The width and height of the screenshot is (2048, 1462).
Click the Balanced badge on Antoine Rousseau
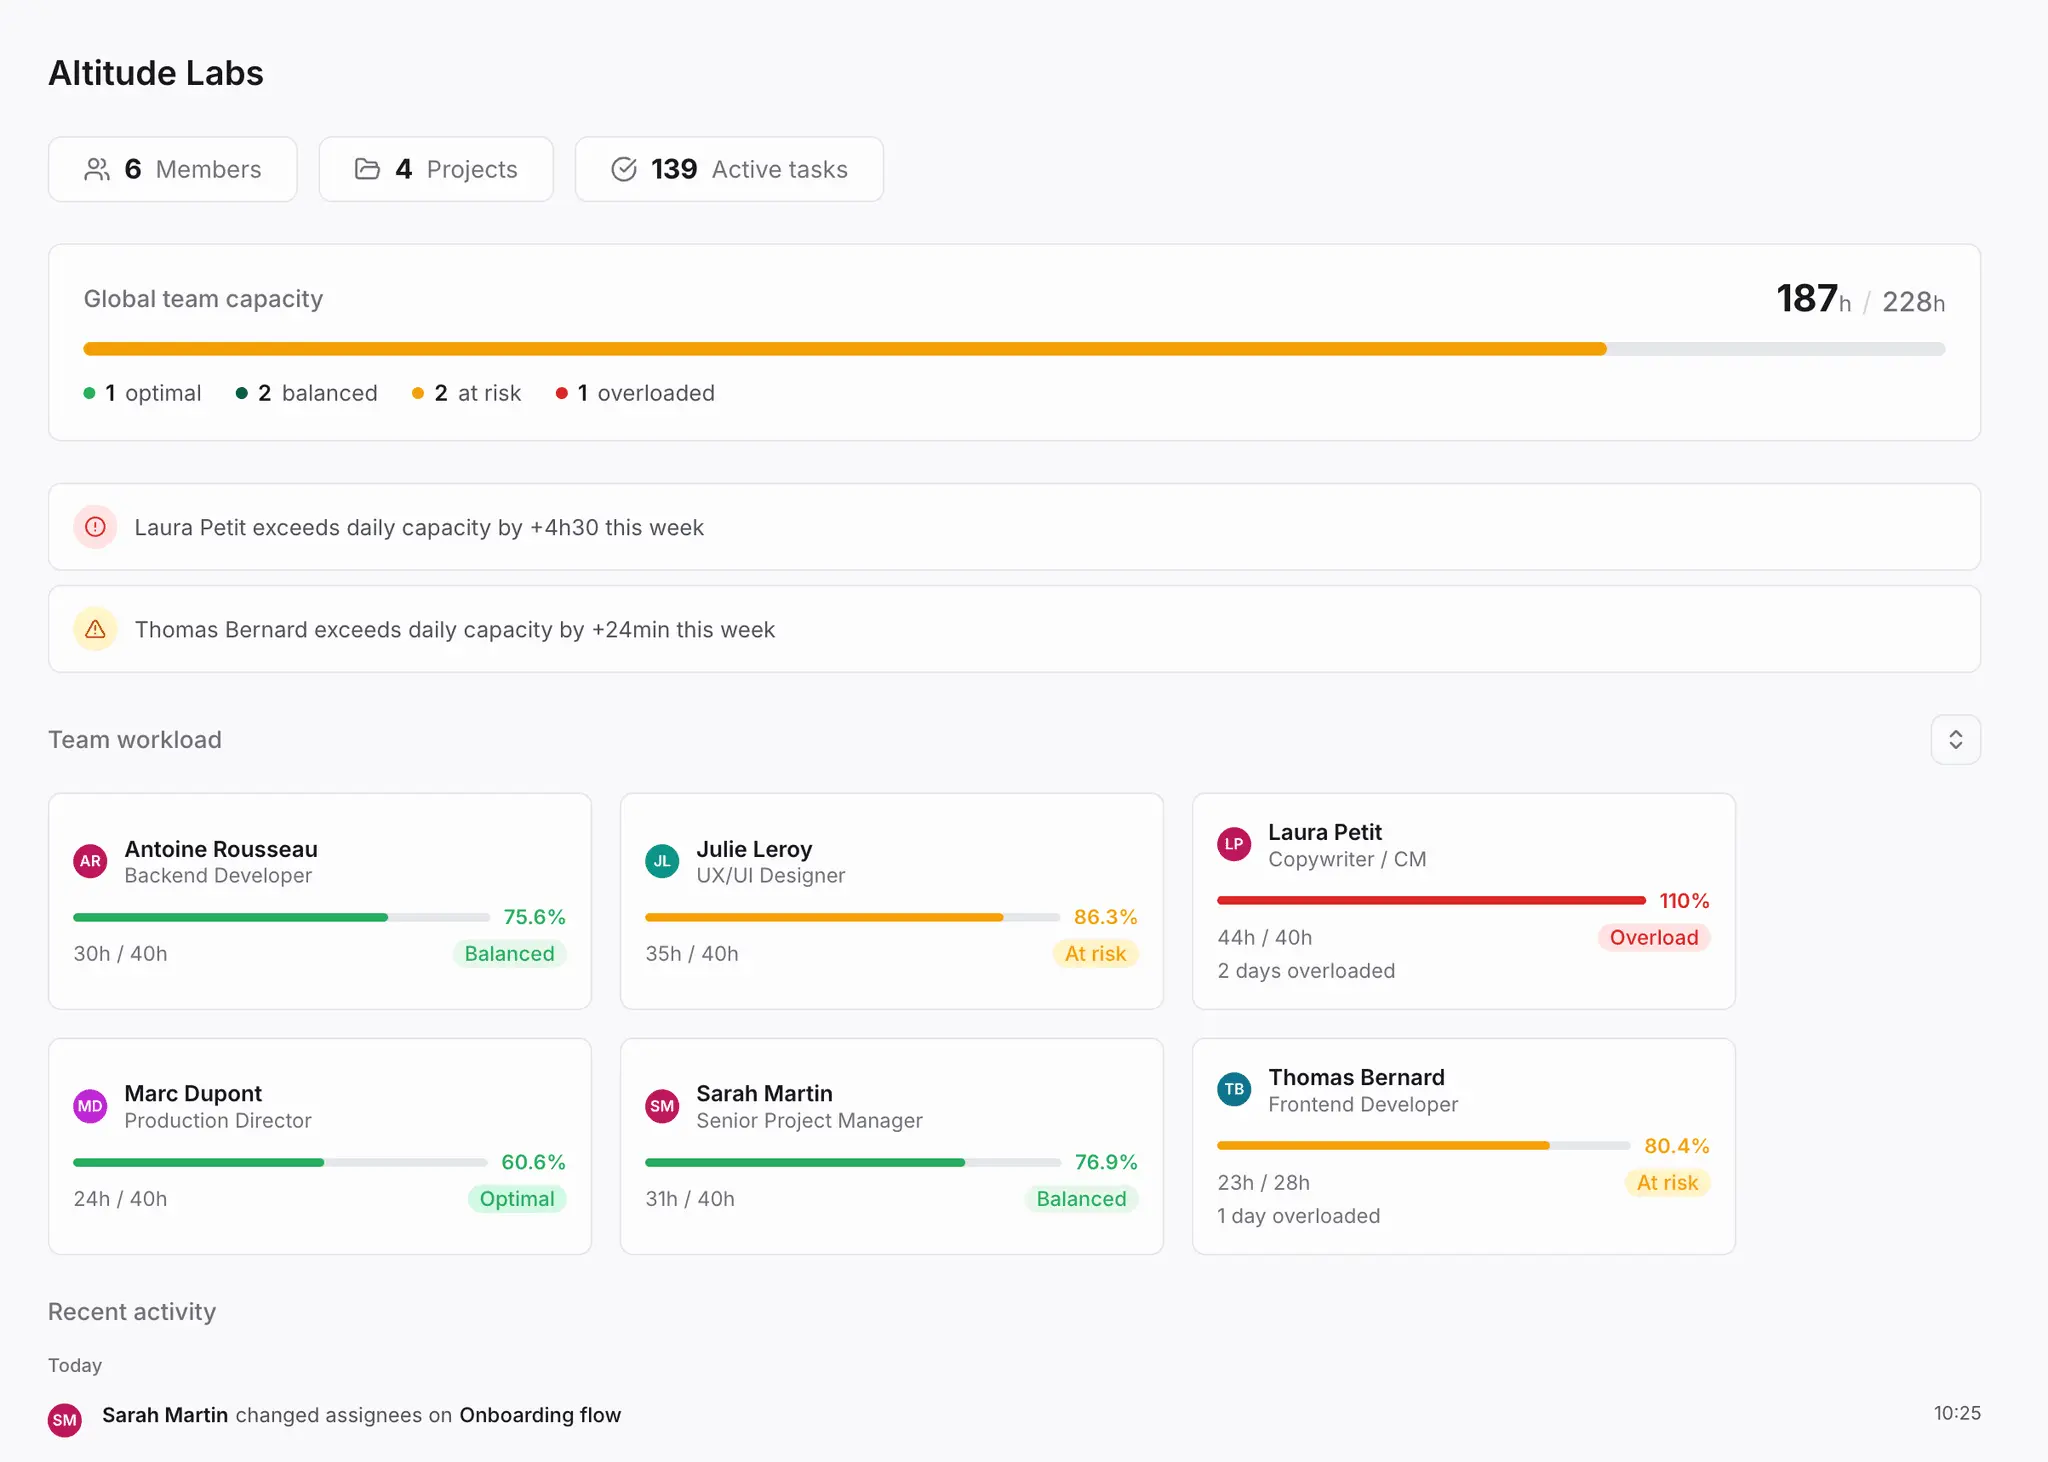click(x=509, y=954)
